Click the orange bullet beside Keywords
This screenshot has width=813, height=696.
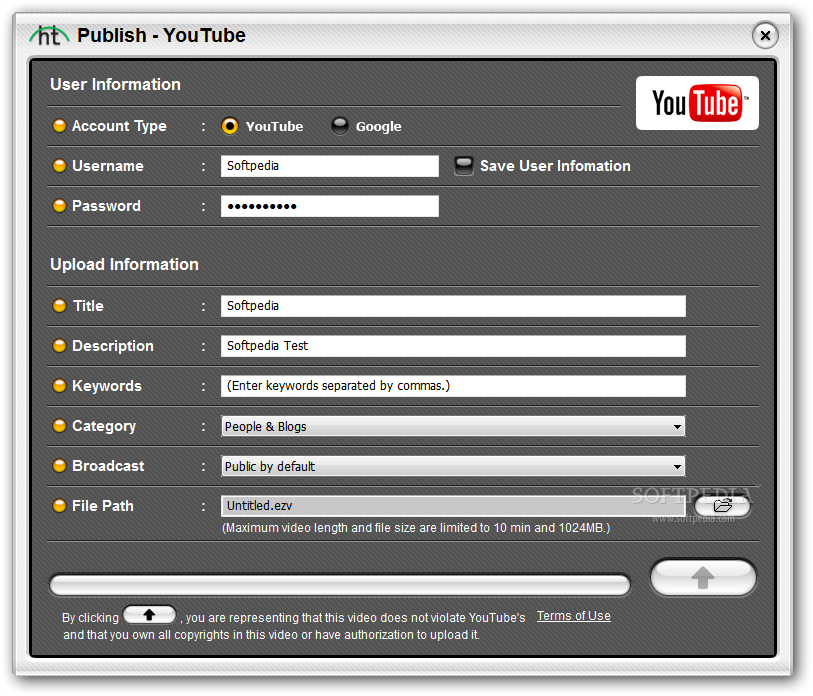tap(60, 385)
